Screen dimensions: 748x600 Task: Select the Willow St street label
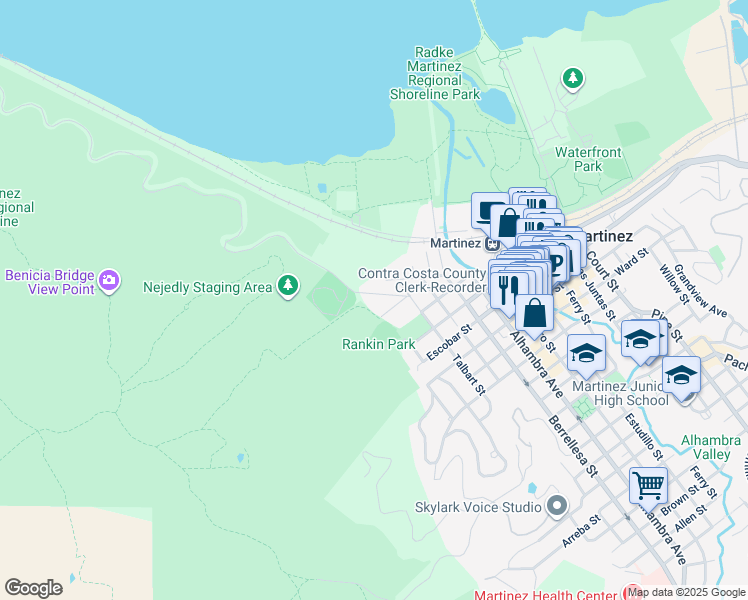[x=675, y=284]
